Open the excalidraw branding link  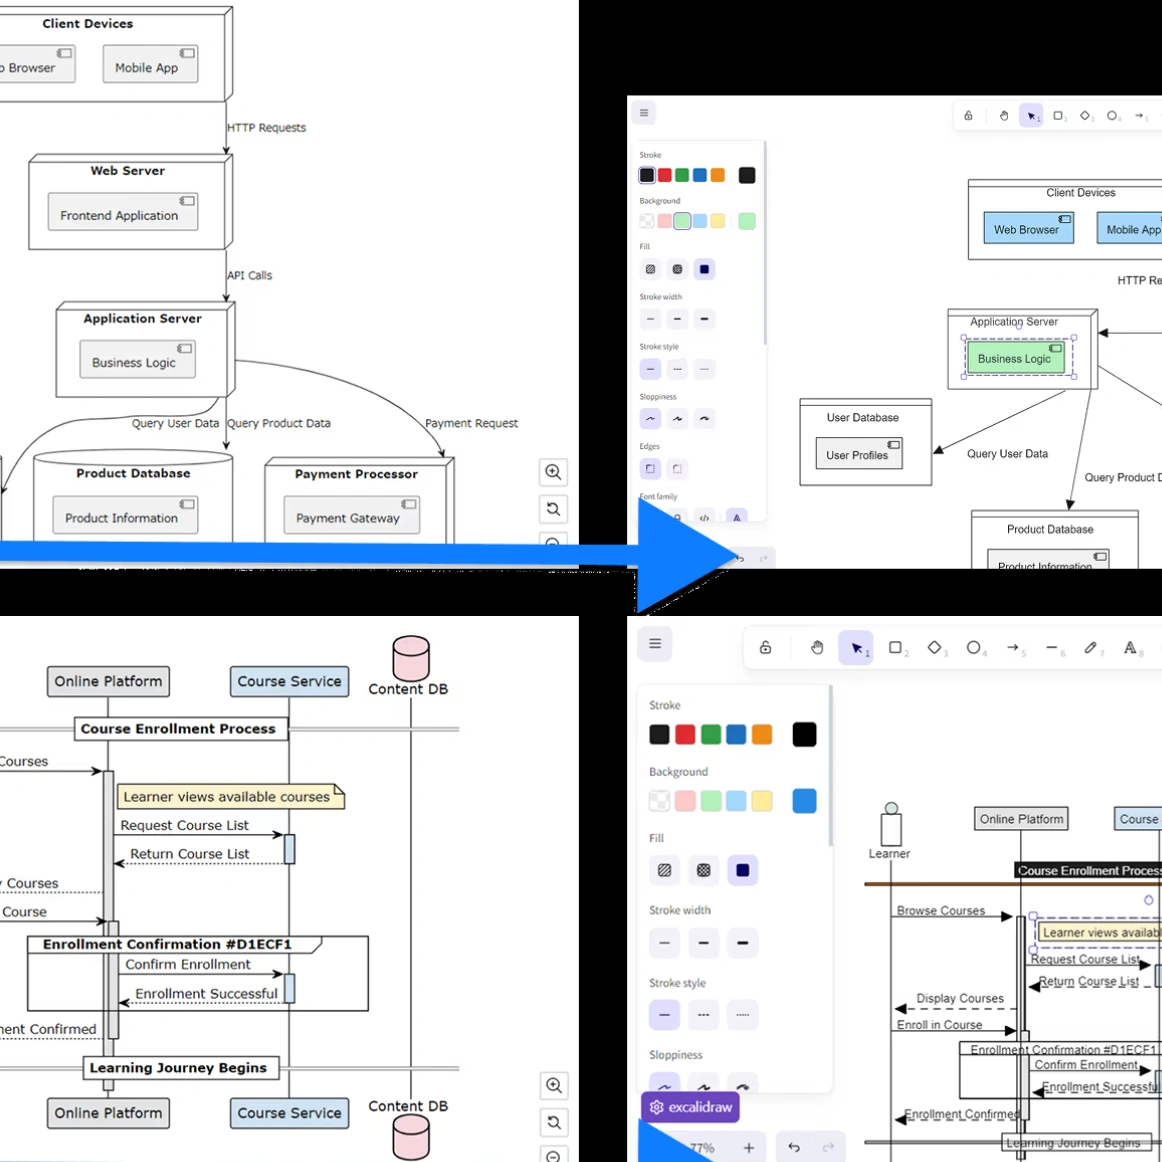pos(690,1107)
